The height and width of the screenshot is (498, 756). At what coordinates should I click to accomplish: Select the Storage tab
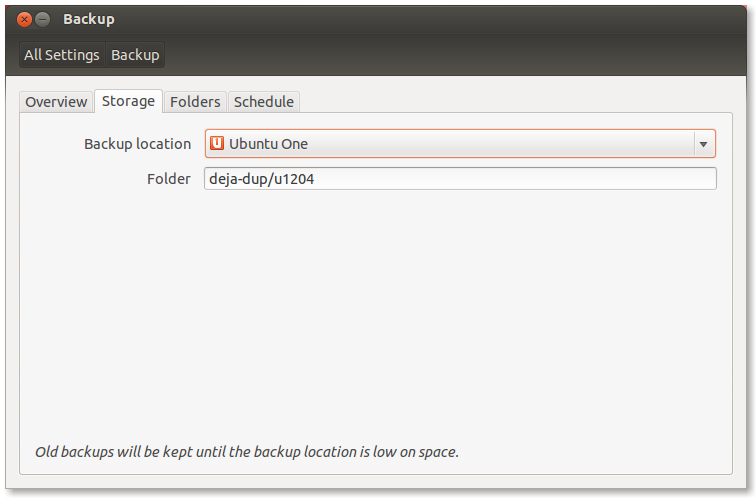[128, 101]
